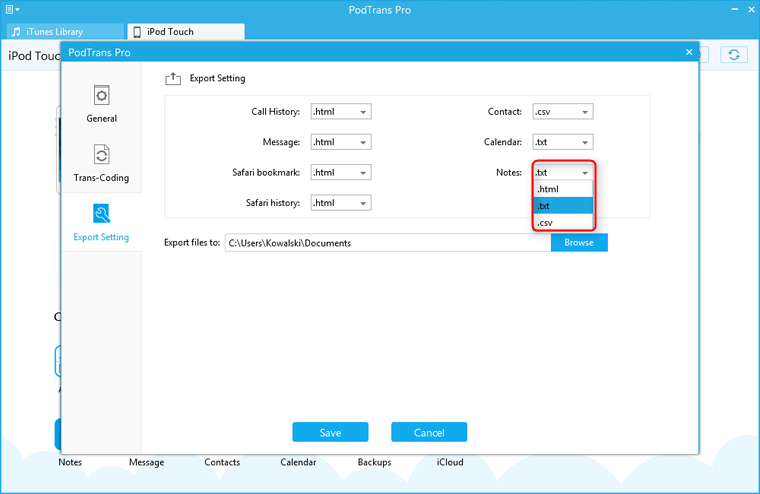The height and width of the screenshot is (494, 760).
Task: Open the General settings icon
Action: [x=101, y=96]
